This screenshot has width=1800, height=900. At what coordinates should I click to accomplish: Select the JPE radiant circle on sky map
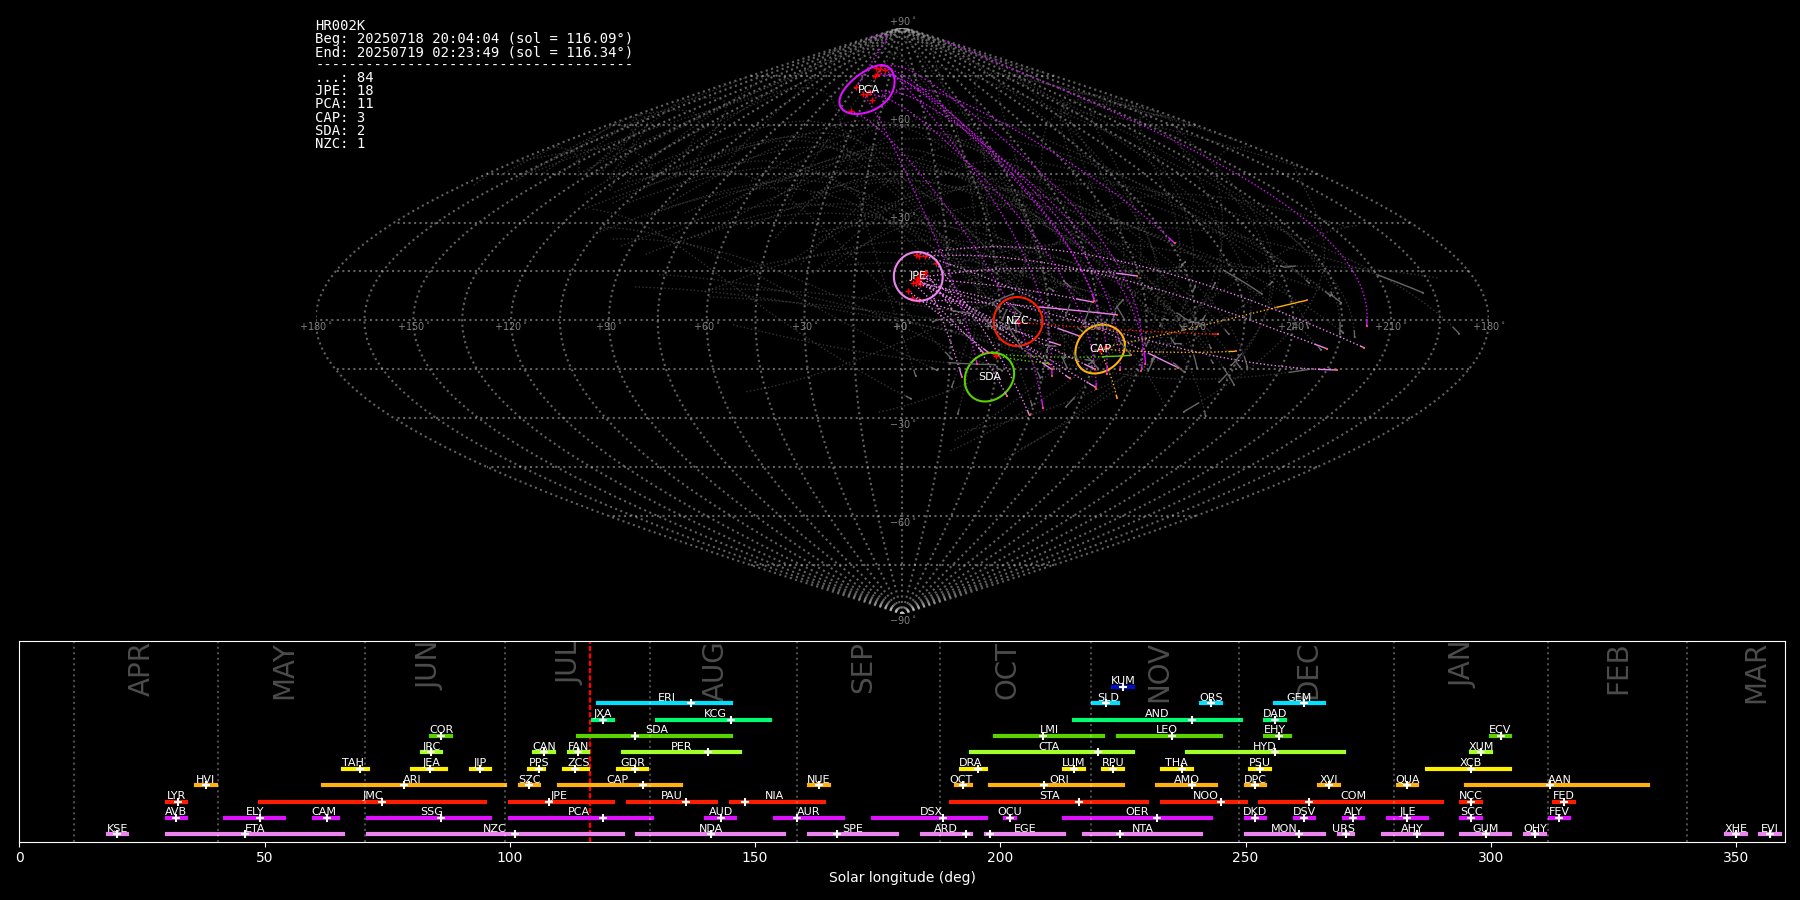[x=918, y=276]
